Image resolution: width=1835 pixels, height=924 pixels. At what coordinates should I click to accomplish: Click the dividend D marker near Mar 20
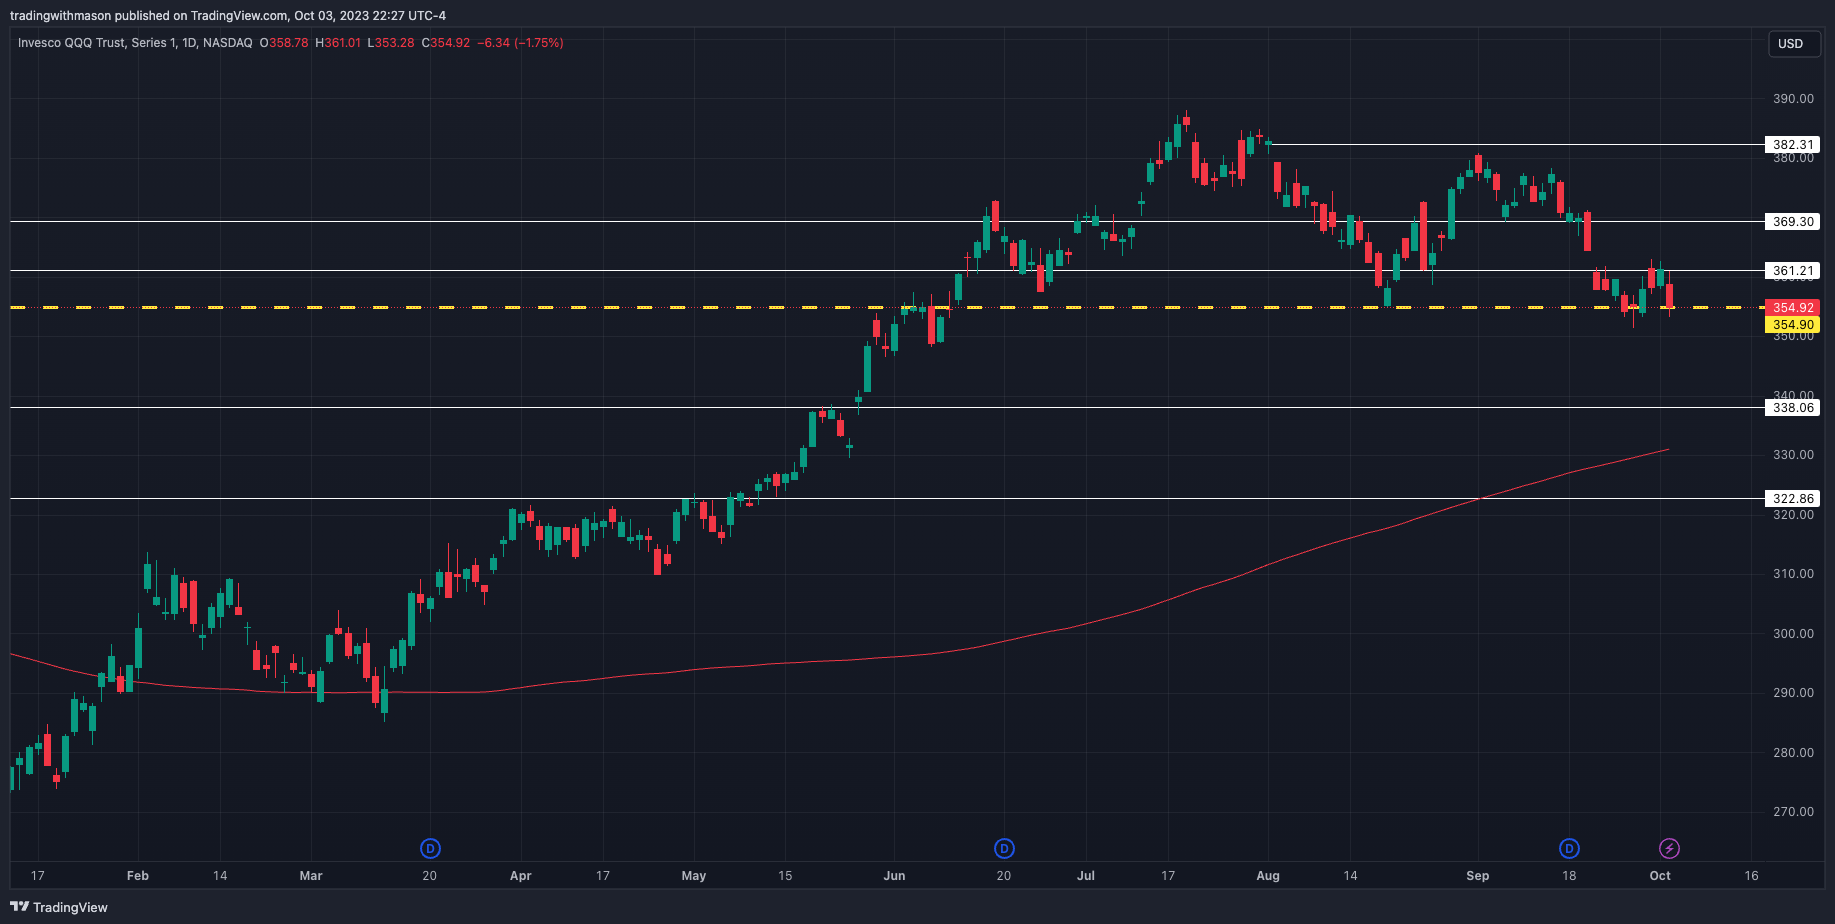click(x=430, y=849)
